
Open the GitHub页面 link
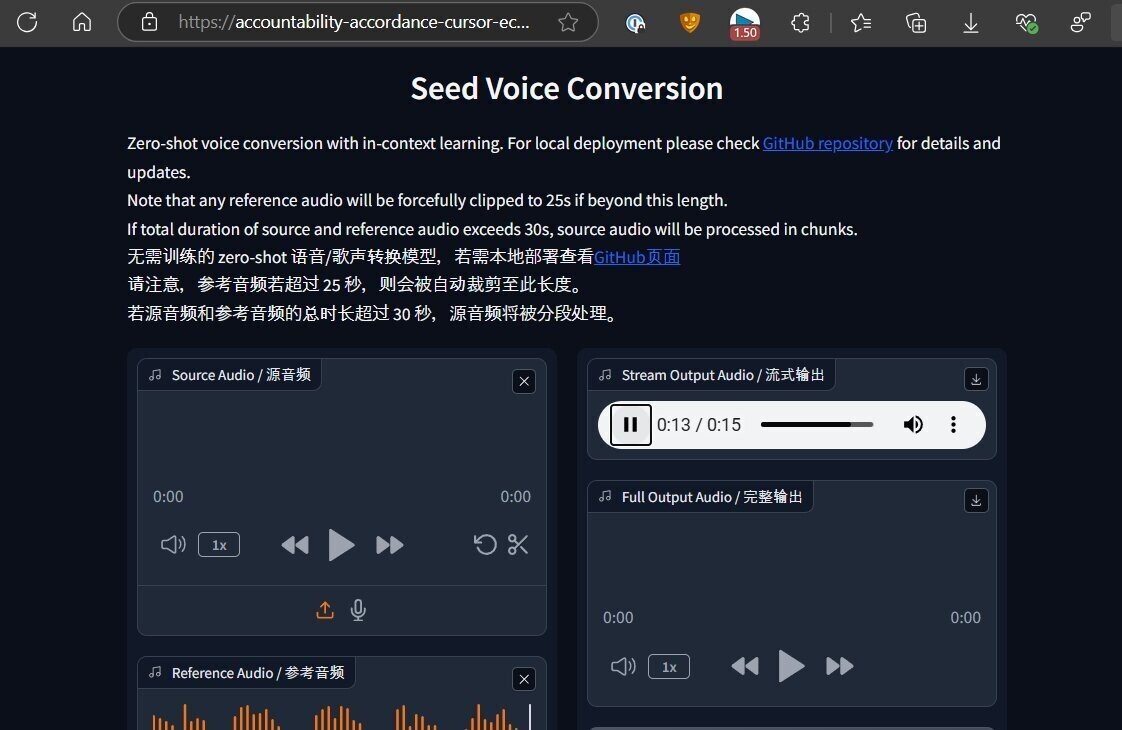coord(639,257)
